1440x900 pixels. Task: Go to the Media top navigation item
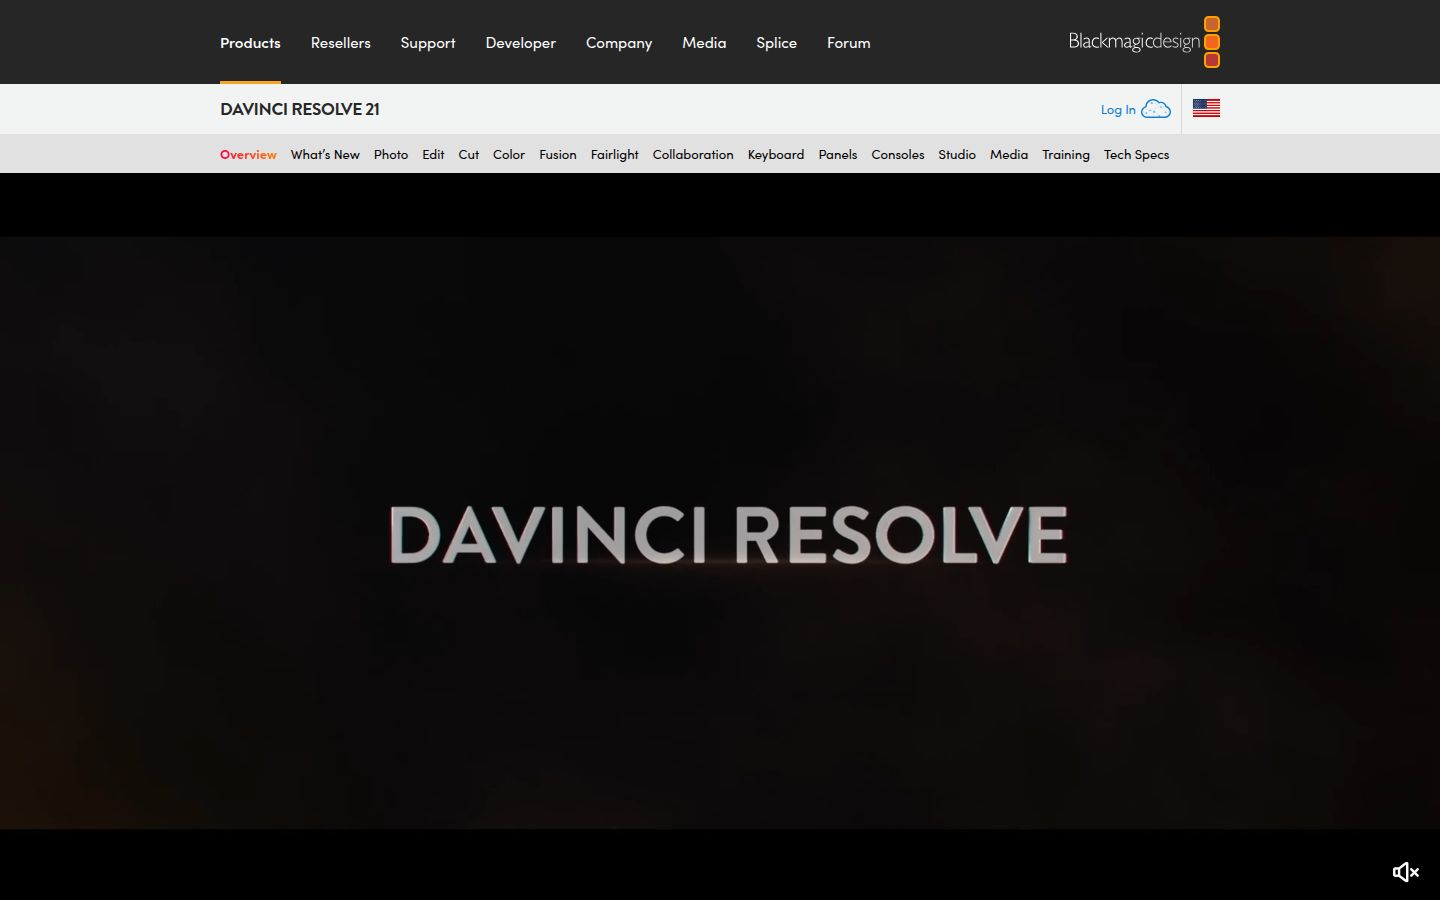point(704,43)
